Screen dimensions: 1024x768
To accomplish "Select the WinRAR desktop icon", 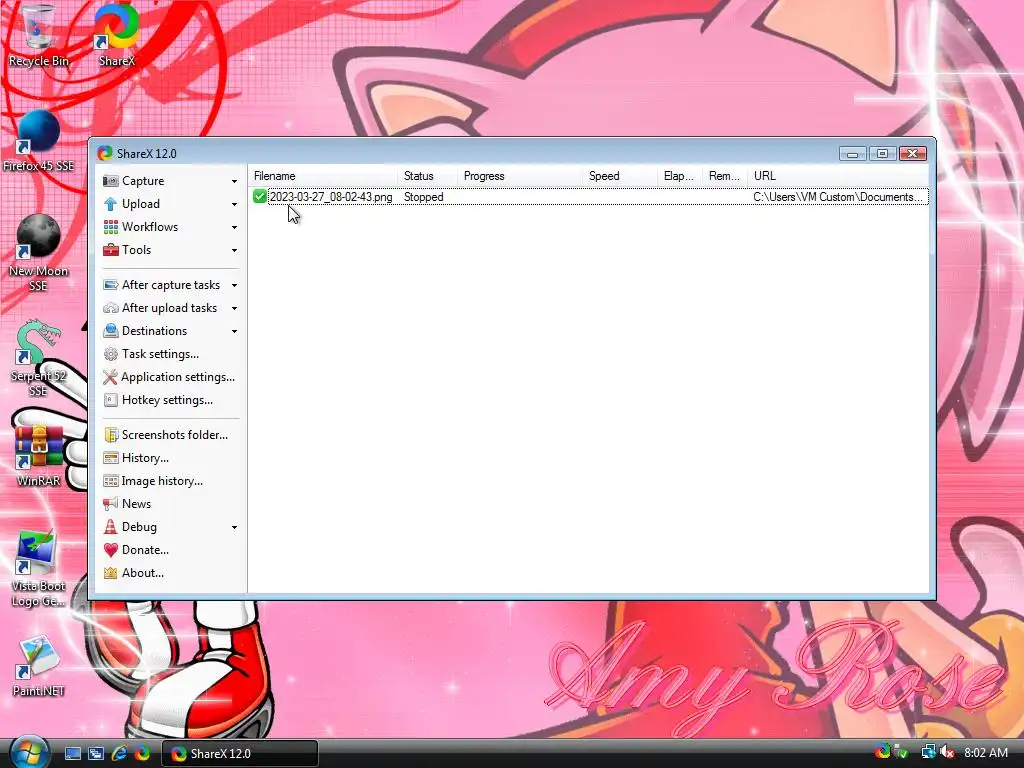I will (x=39, y=456).
